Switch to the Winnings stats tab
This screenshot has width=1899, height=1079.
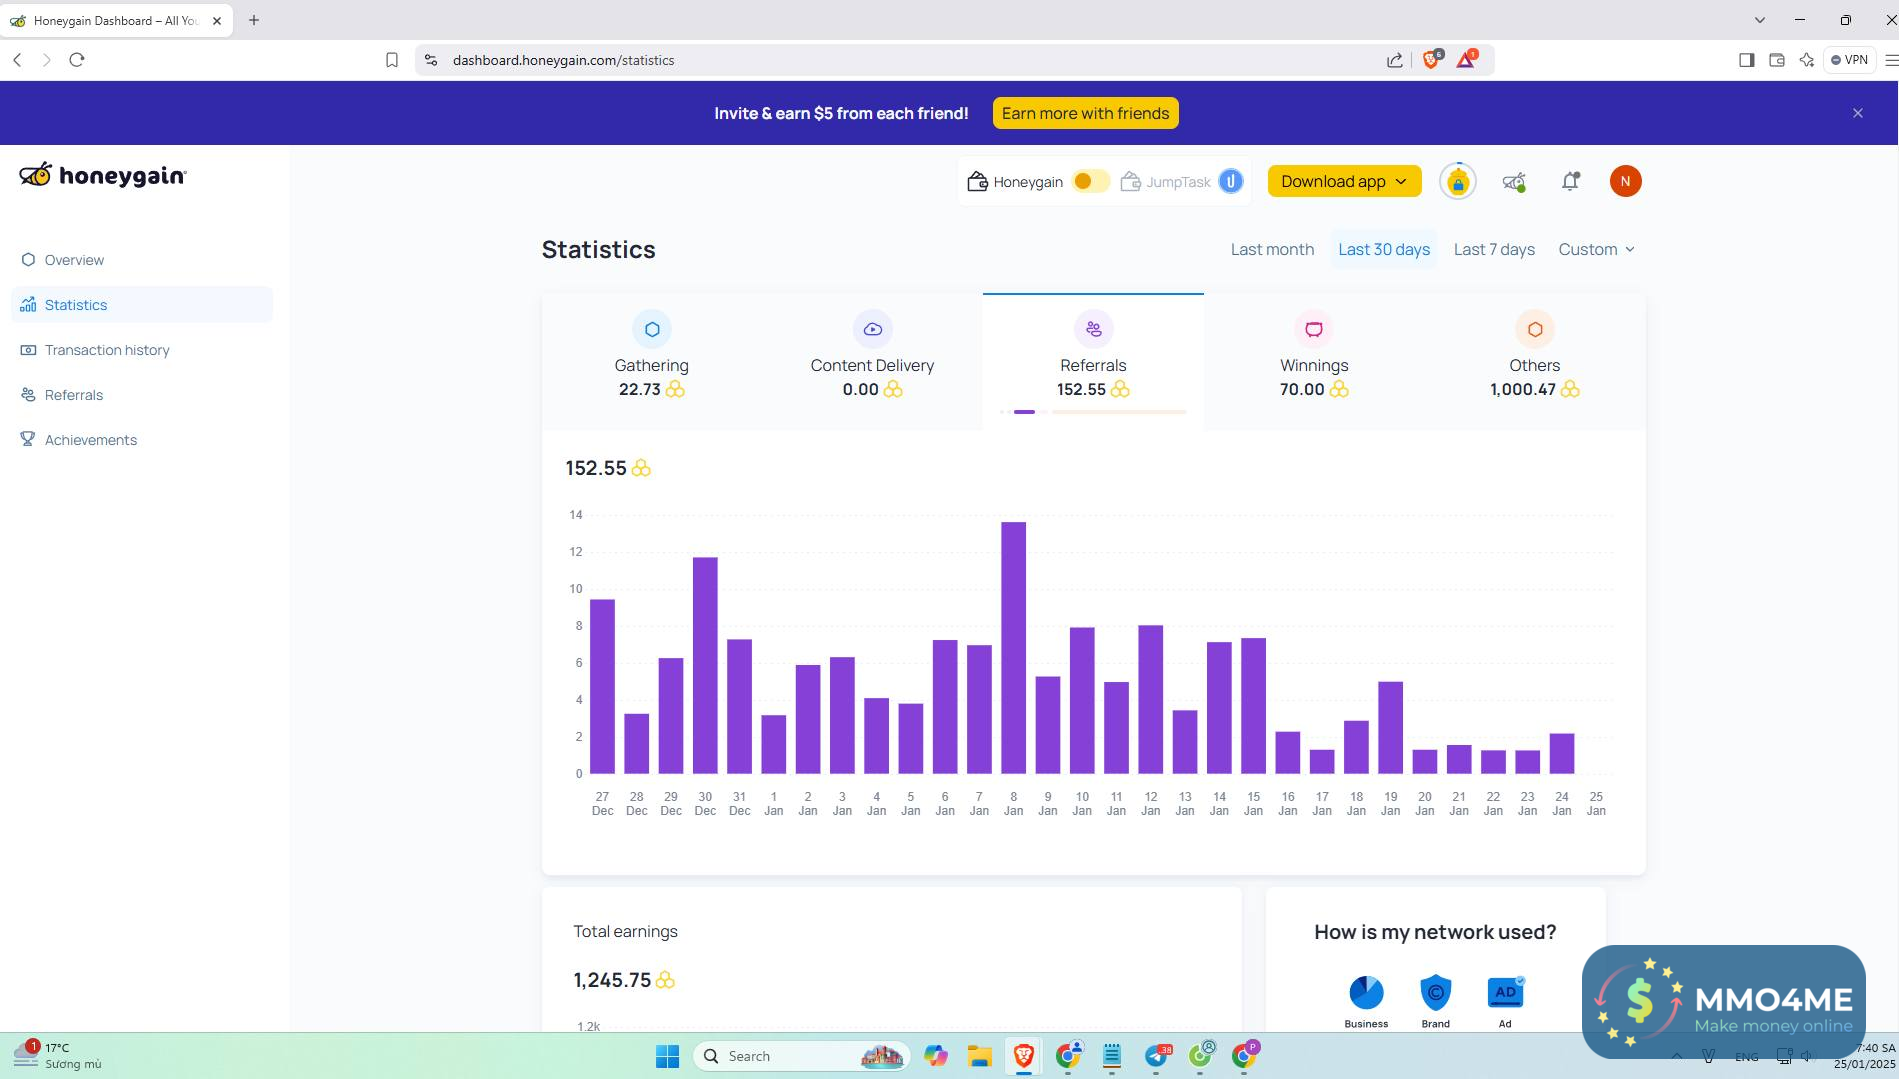pos(1314,362)
